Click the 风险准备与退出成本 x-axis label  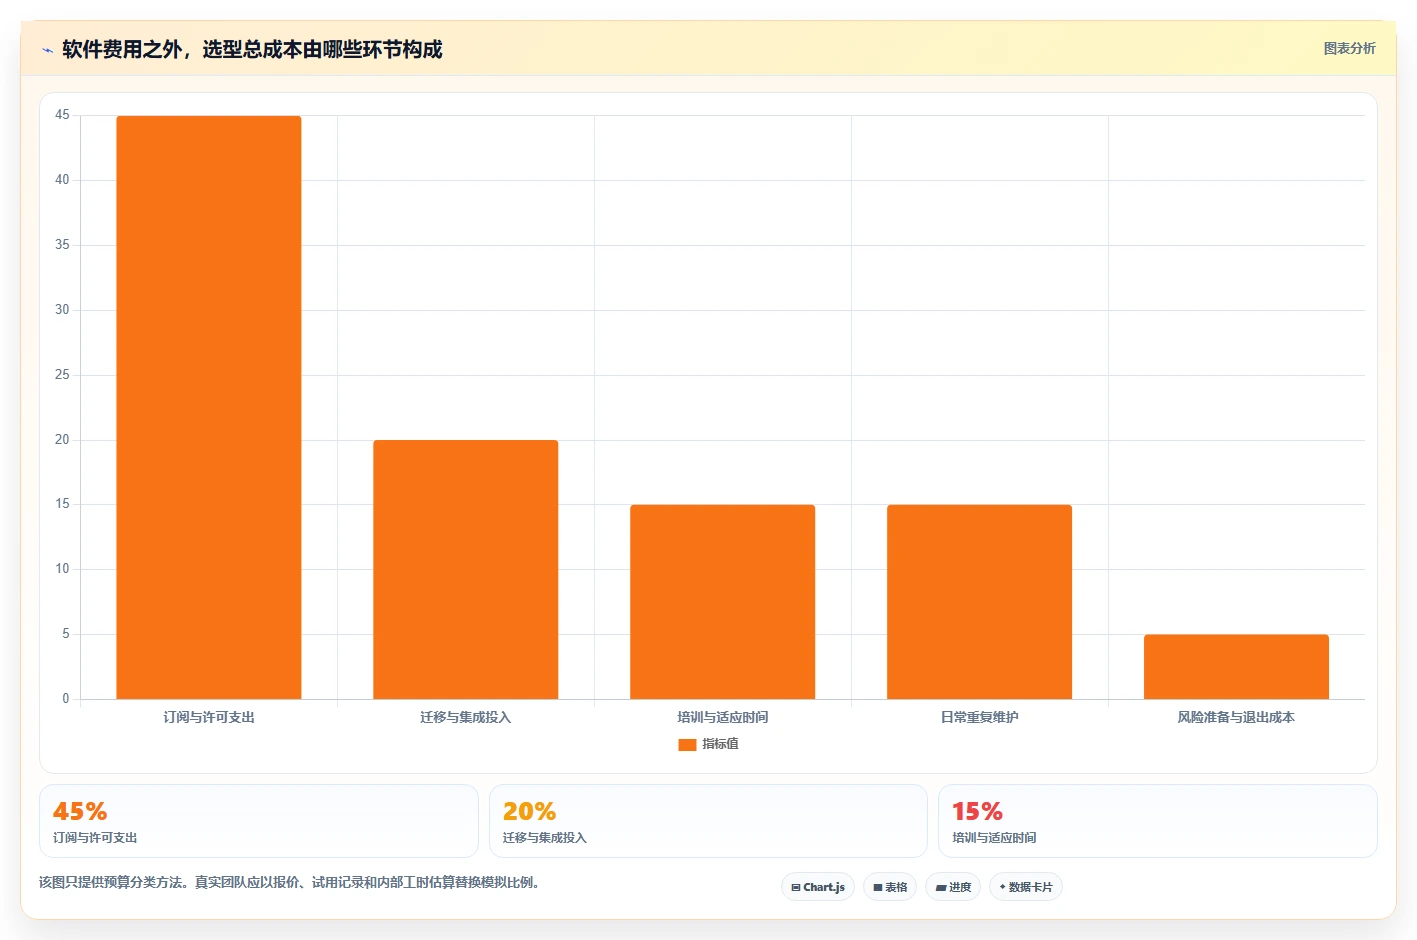click(1236, 717)
